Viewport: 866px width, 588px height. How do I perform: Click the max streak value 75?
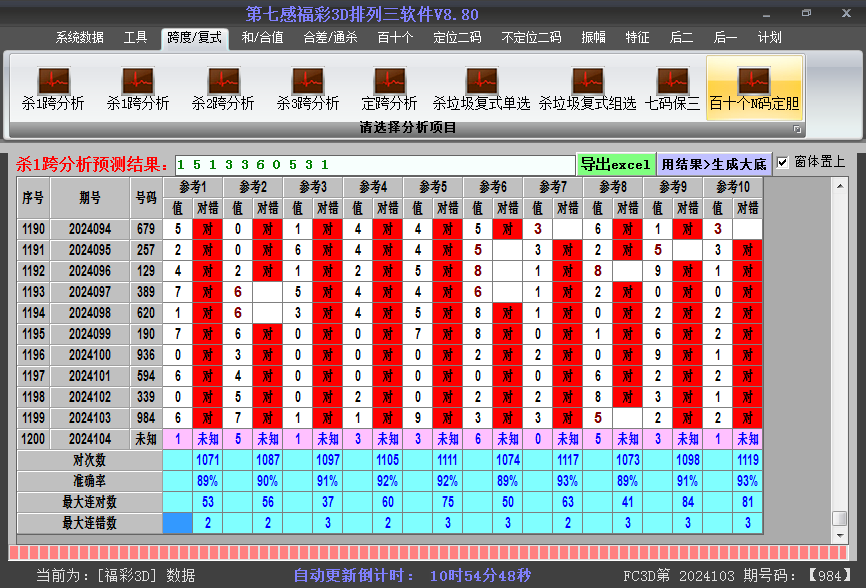[447, 502]
